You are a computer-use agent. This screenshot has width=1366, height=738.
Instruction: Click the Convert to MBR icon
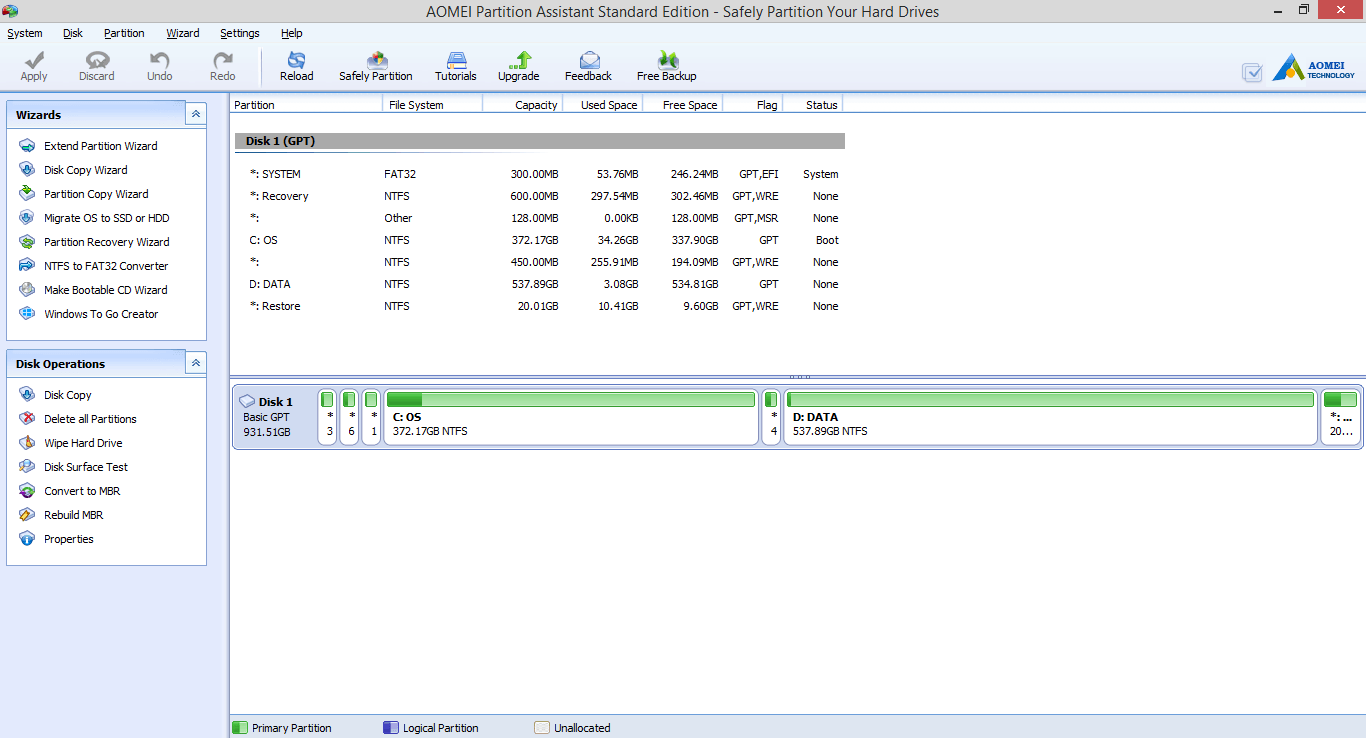coord(27,491)
